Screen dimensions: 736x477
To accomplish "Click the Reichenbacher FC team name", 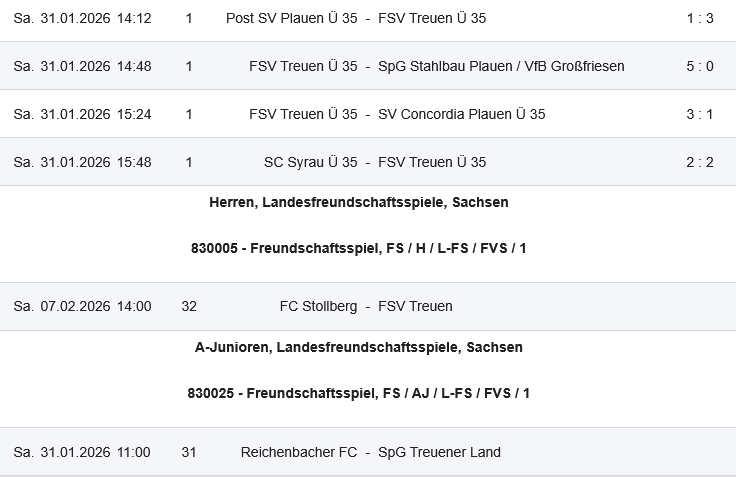I will pyautogui.click(x=299, y=452).
